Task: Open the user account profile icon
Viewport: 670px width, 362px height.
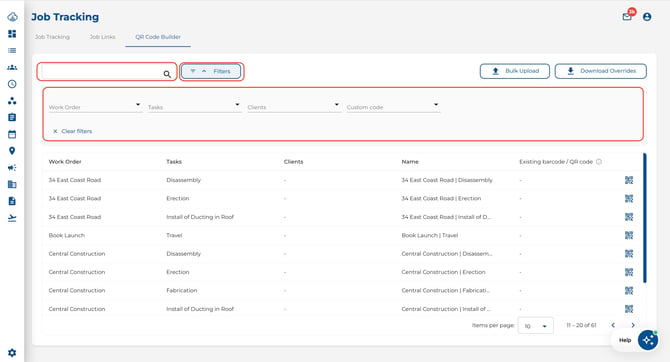Action: point(647,17)
